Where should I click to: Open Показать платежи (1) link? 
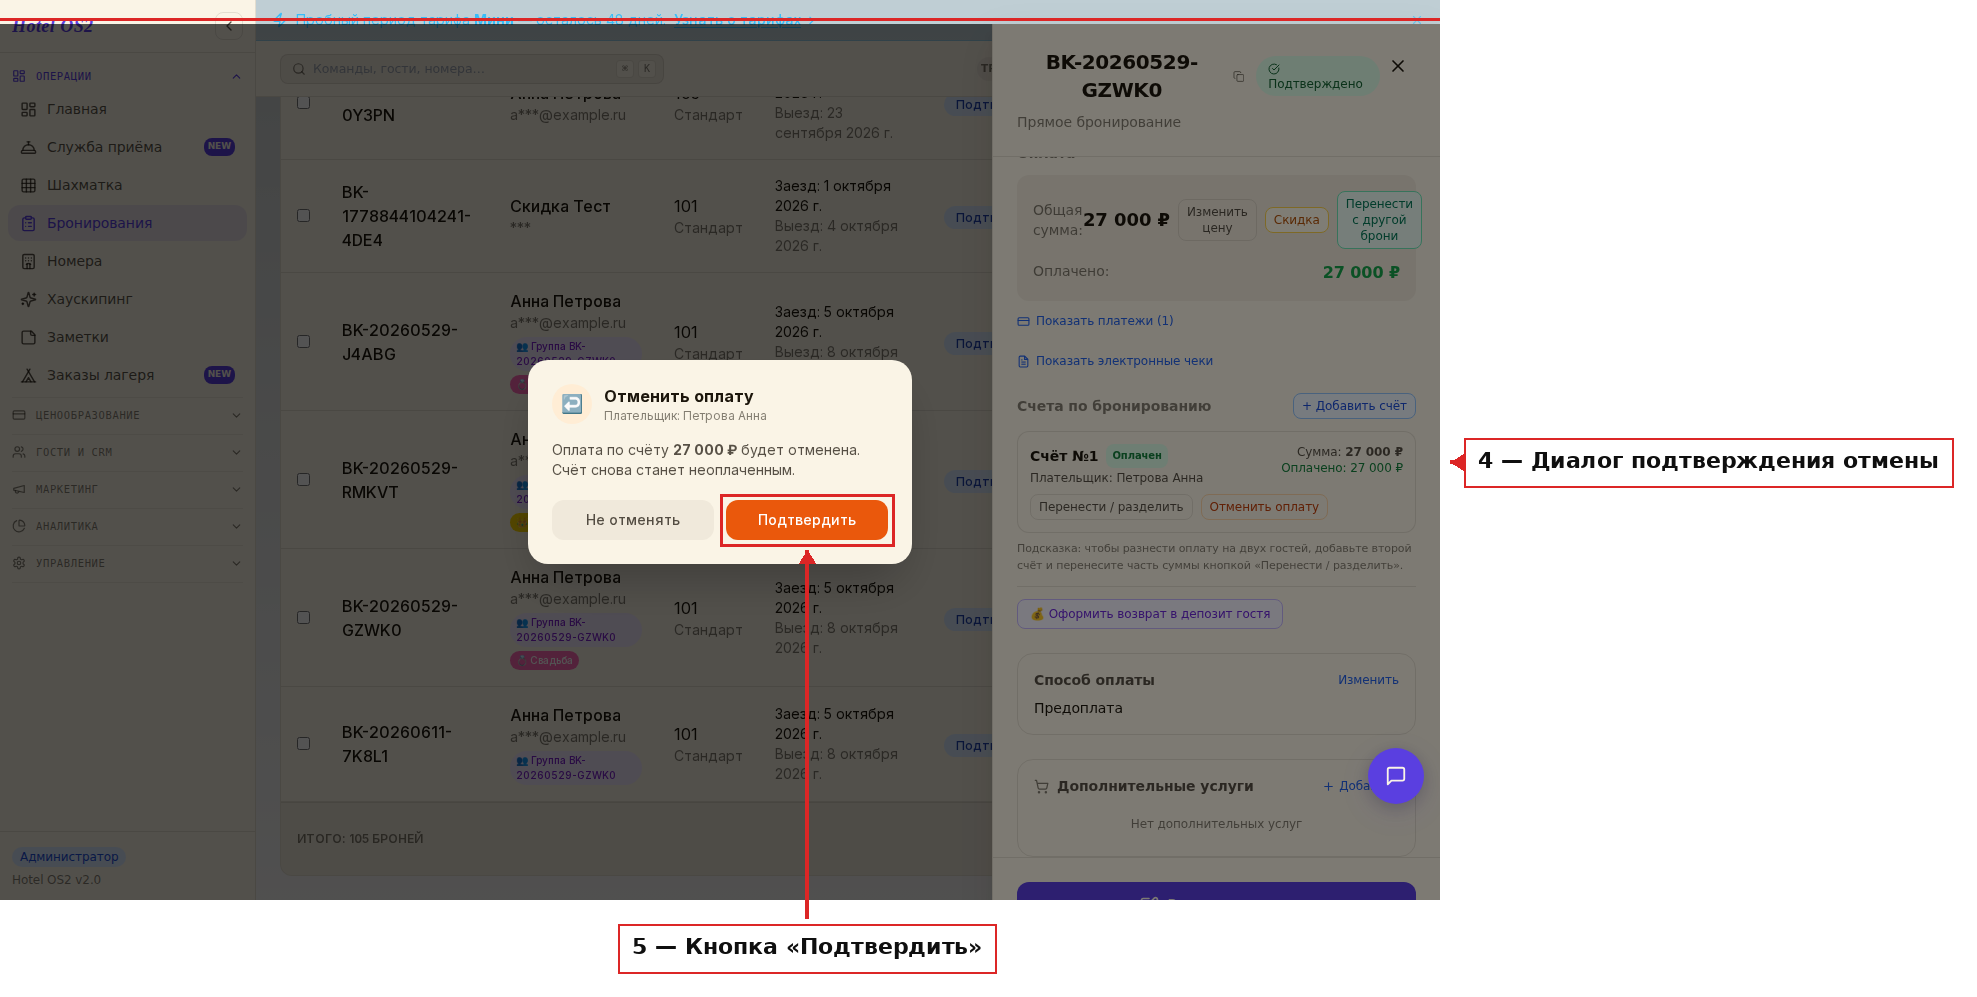coord(1095,321)
